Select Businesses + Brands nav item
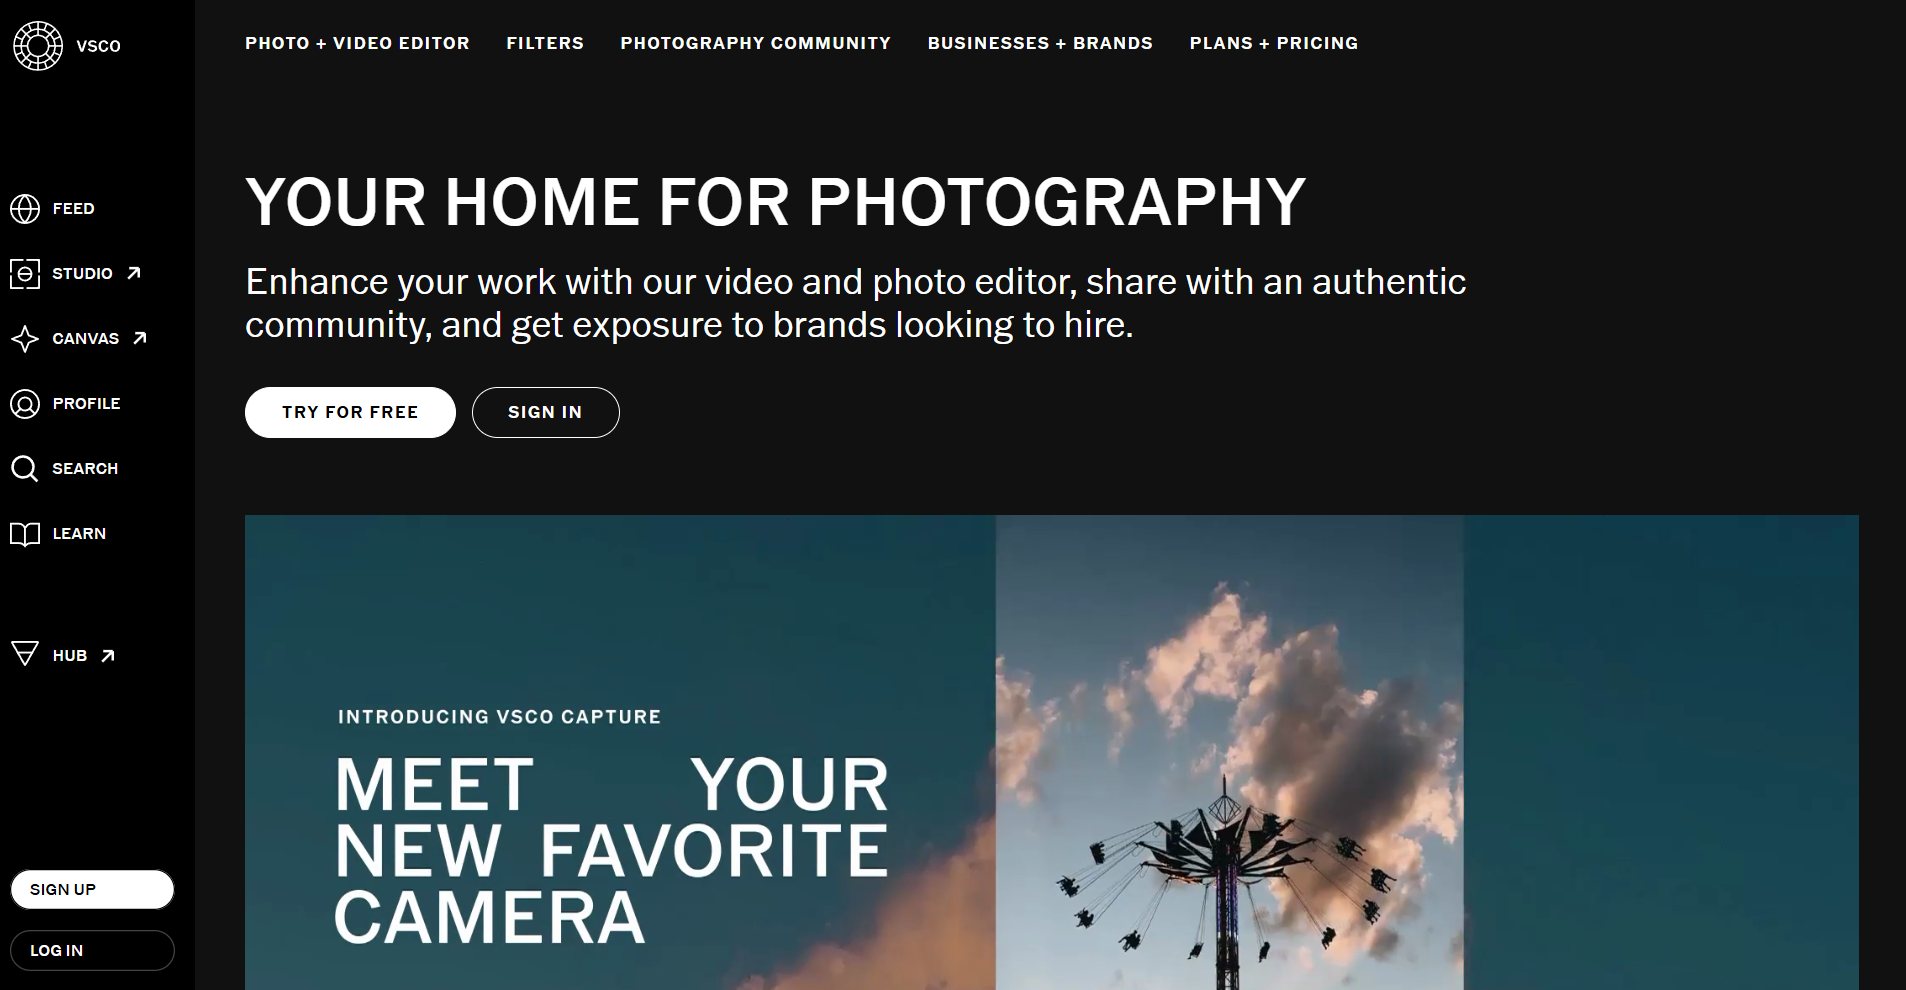1906x990 pixels. coord(1040,43)
